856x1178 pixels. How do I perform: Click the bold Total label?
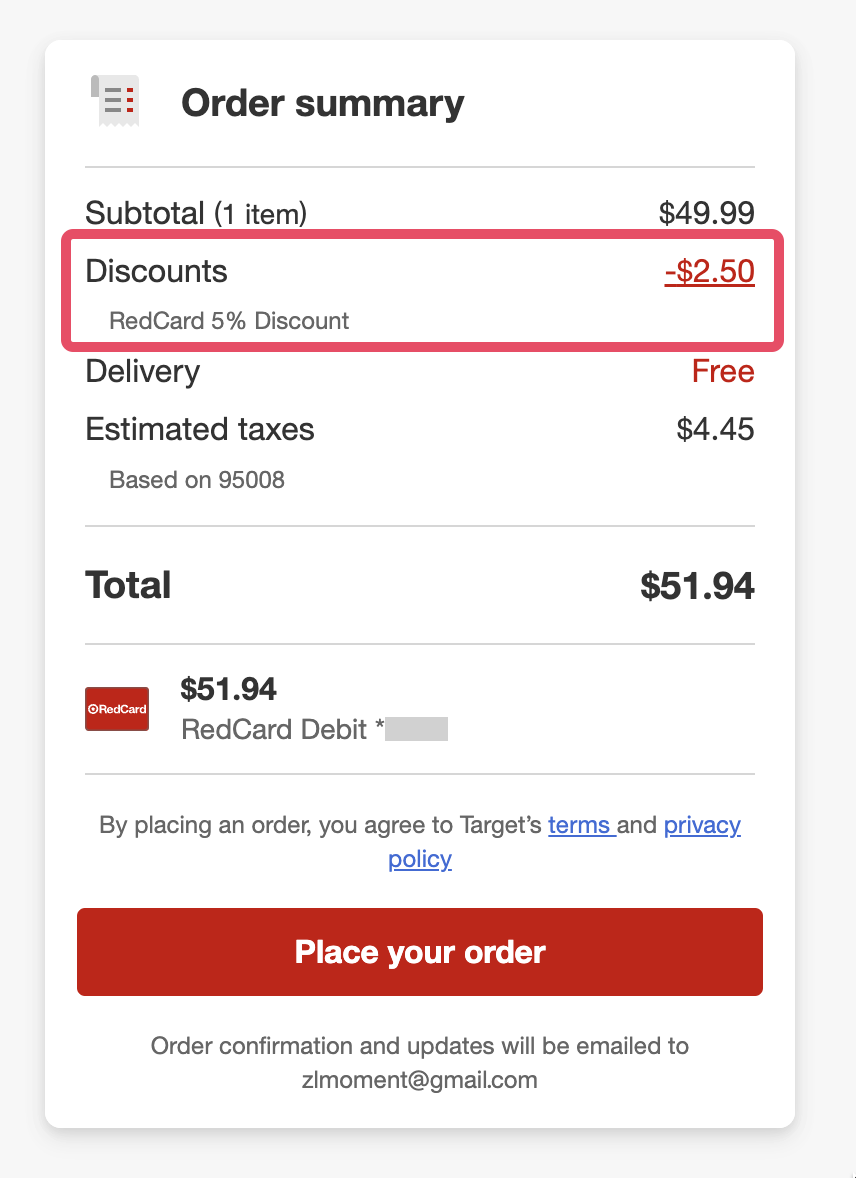(128, 585)
